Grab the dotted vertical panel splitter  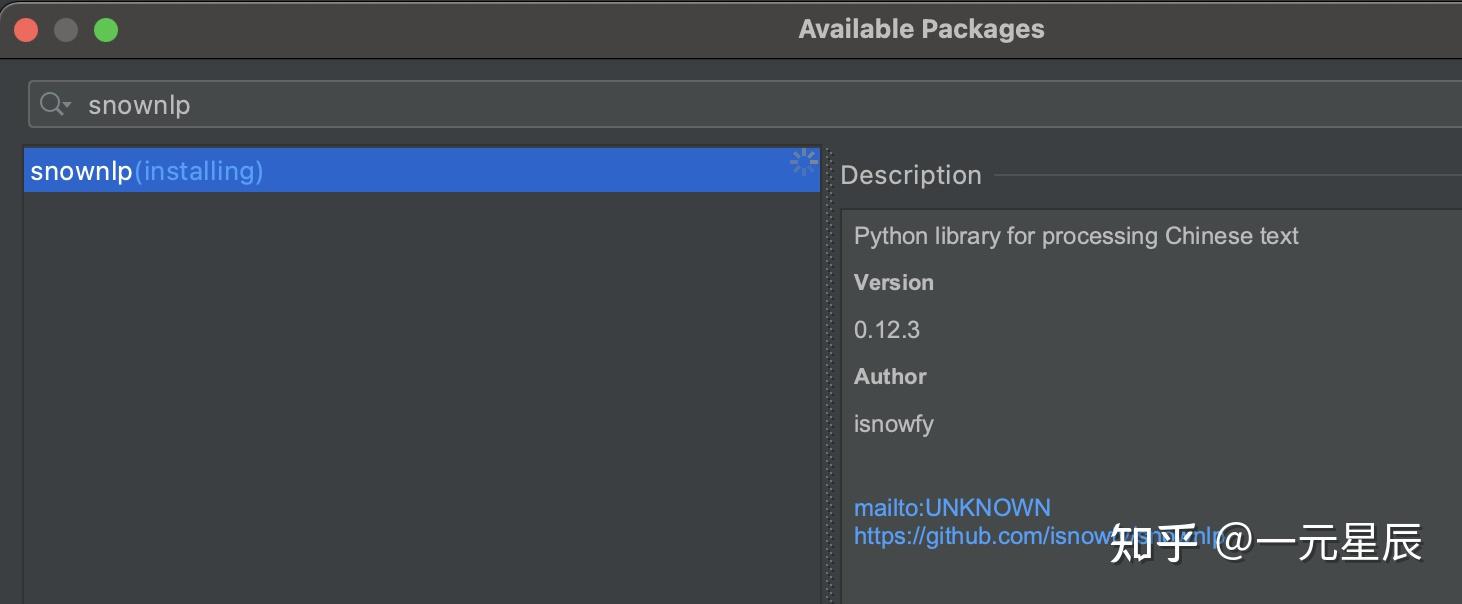pyautogui.click(x=828, y=380)
